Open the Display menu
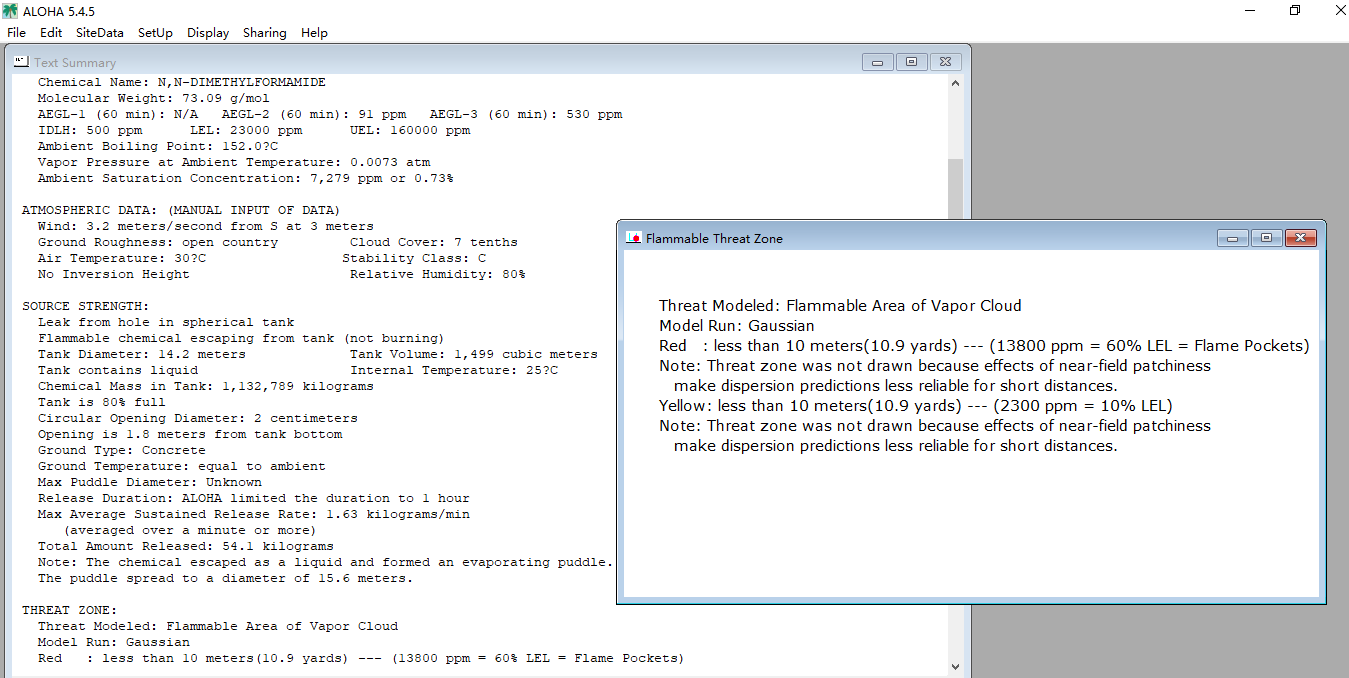 (208, 33)
